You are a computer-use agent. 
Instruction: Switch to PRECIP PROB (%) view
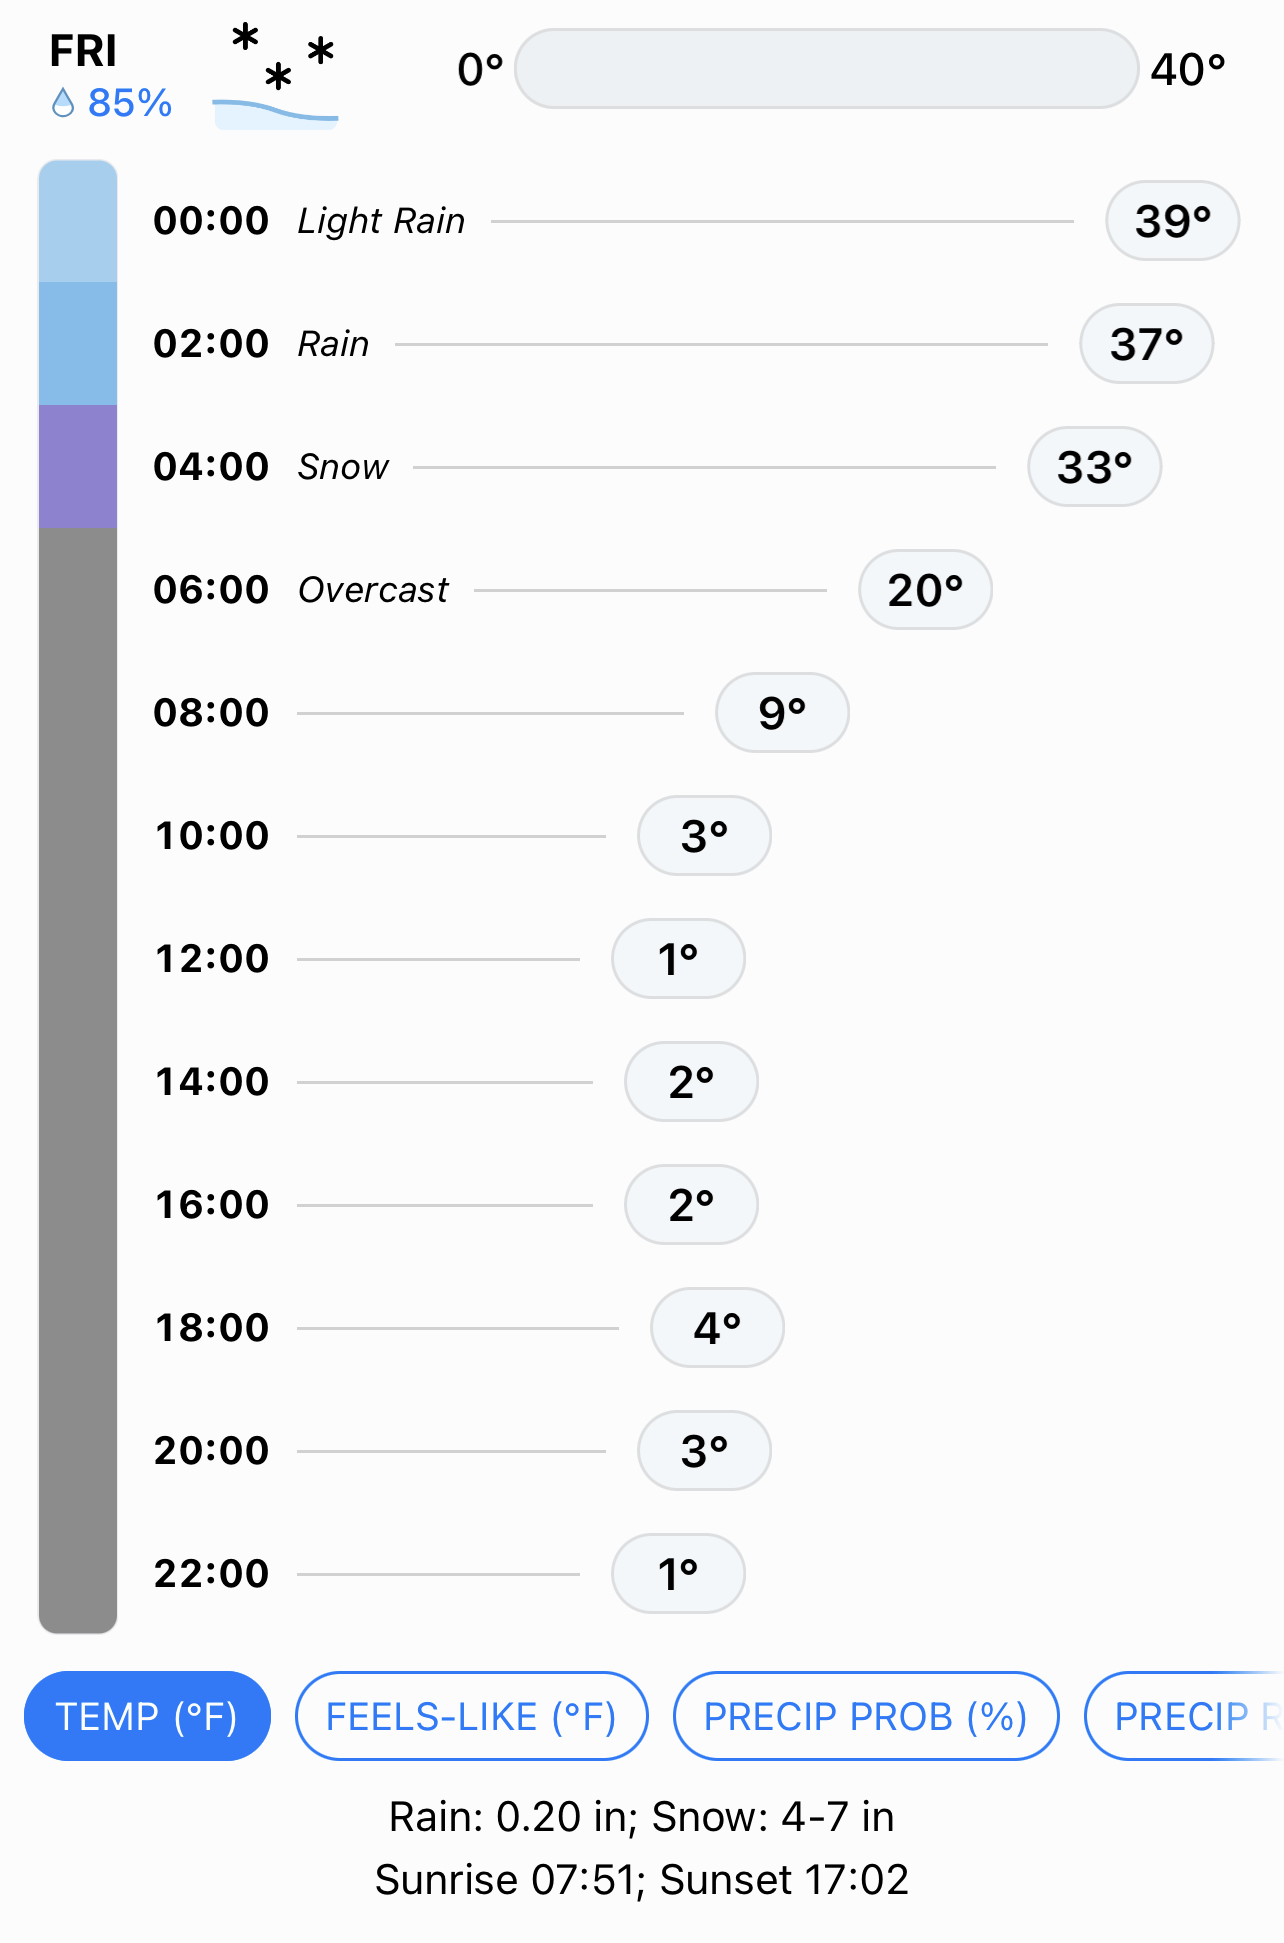pos(866,1716)
